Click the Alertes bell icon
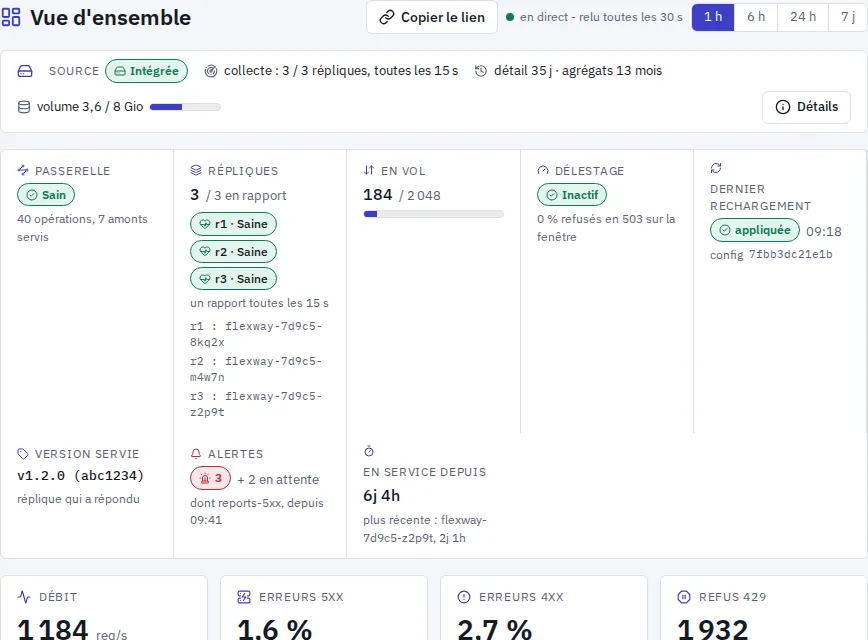This screenshot has width=868, height=640. pos(196,454)
